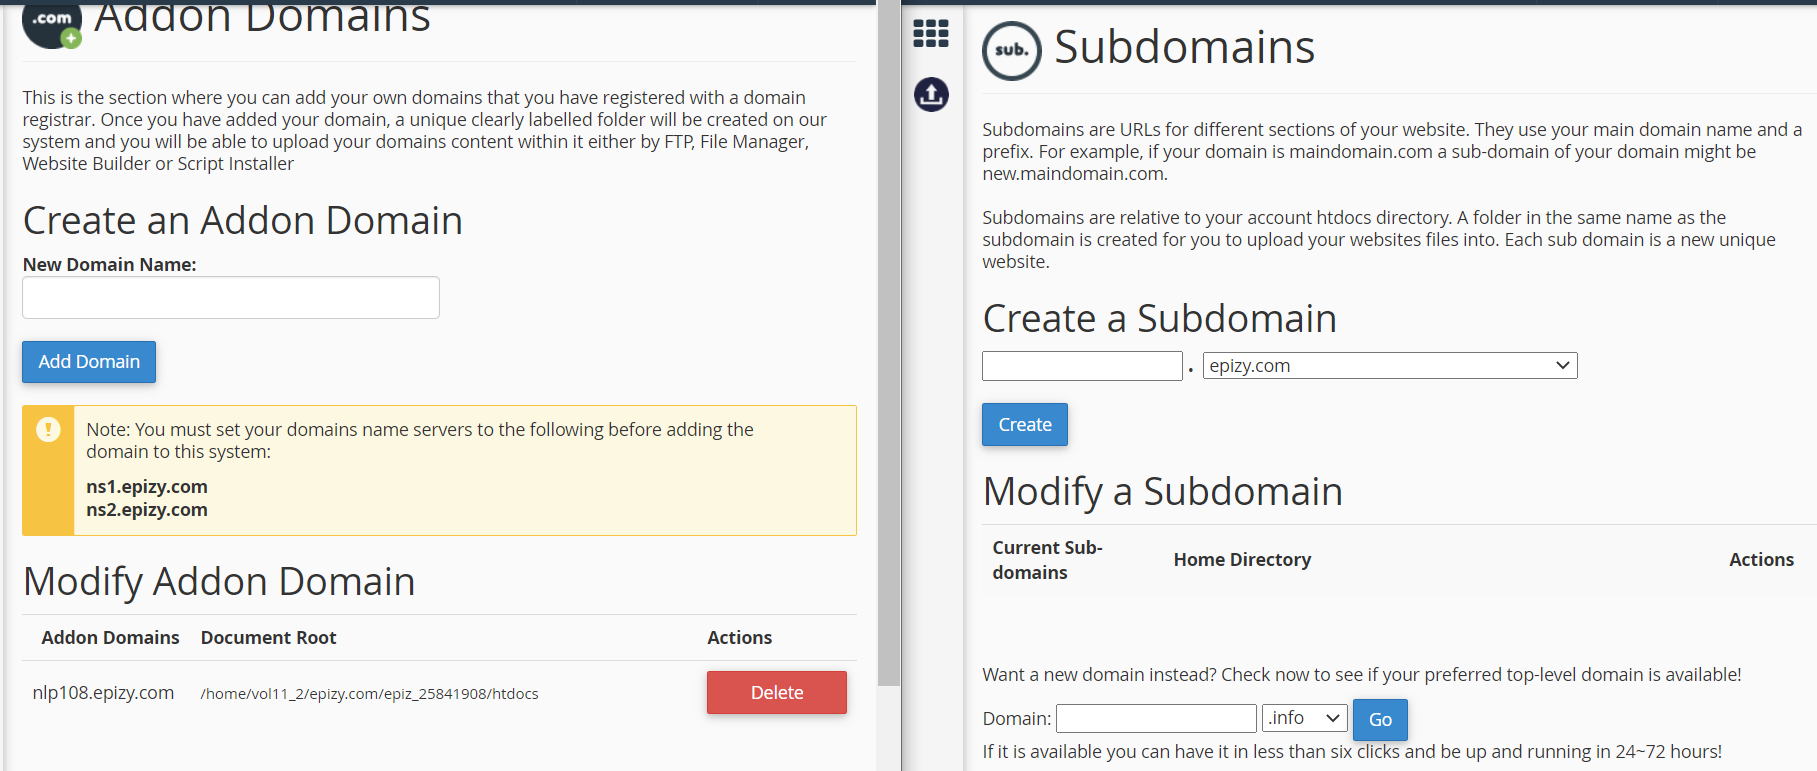Click the yellow warning exclamation icon
The height and width of the screenshot is (771, 1817).
[48, 430]
